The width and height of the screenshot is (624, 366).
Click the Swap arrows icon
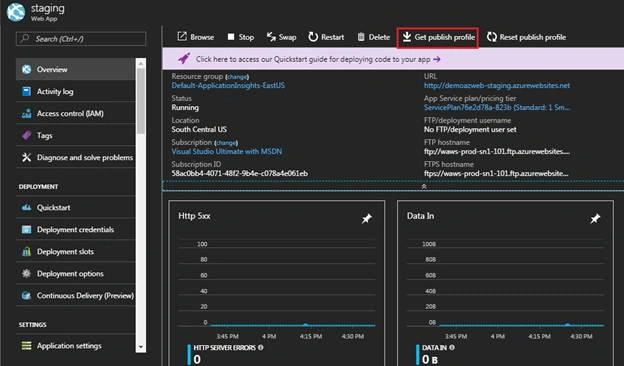coord(271,37)
